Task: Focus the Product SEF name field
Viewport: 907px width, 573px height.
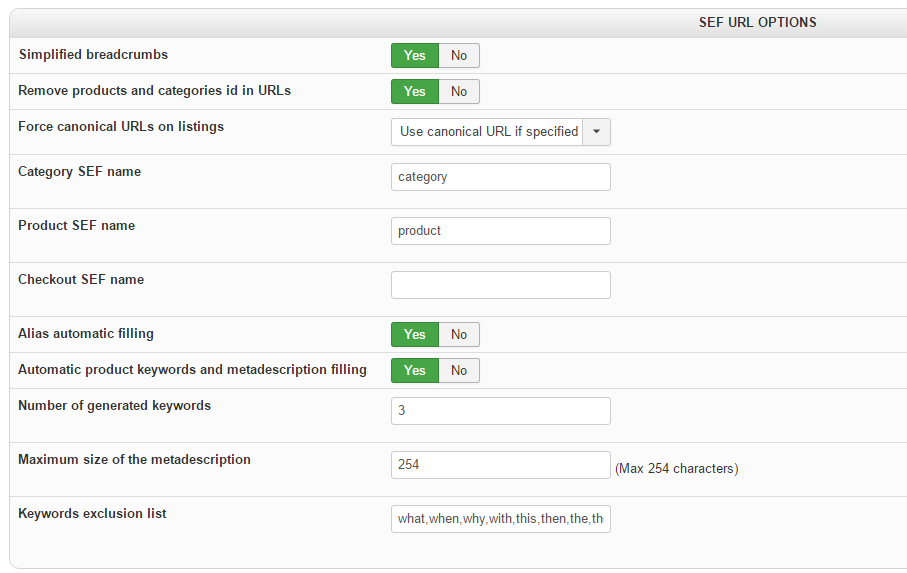Action: coord(500,231)
